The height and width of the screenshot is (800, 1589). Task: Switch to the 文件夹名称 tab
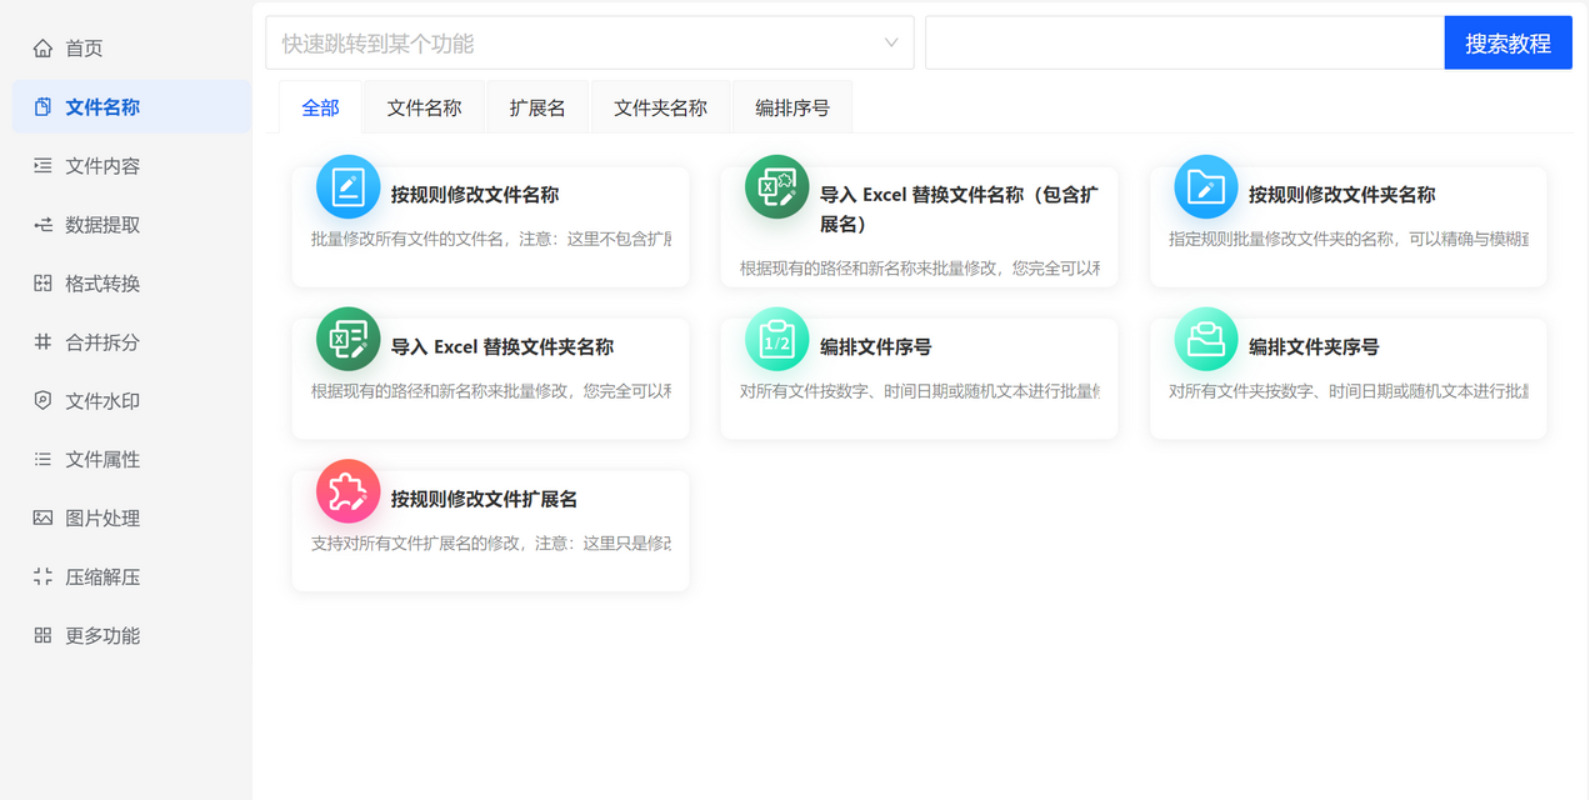[x=660, y=108]
